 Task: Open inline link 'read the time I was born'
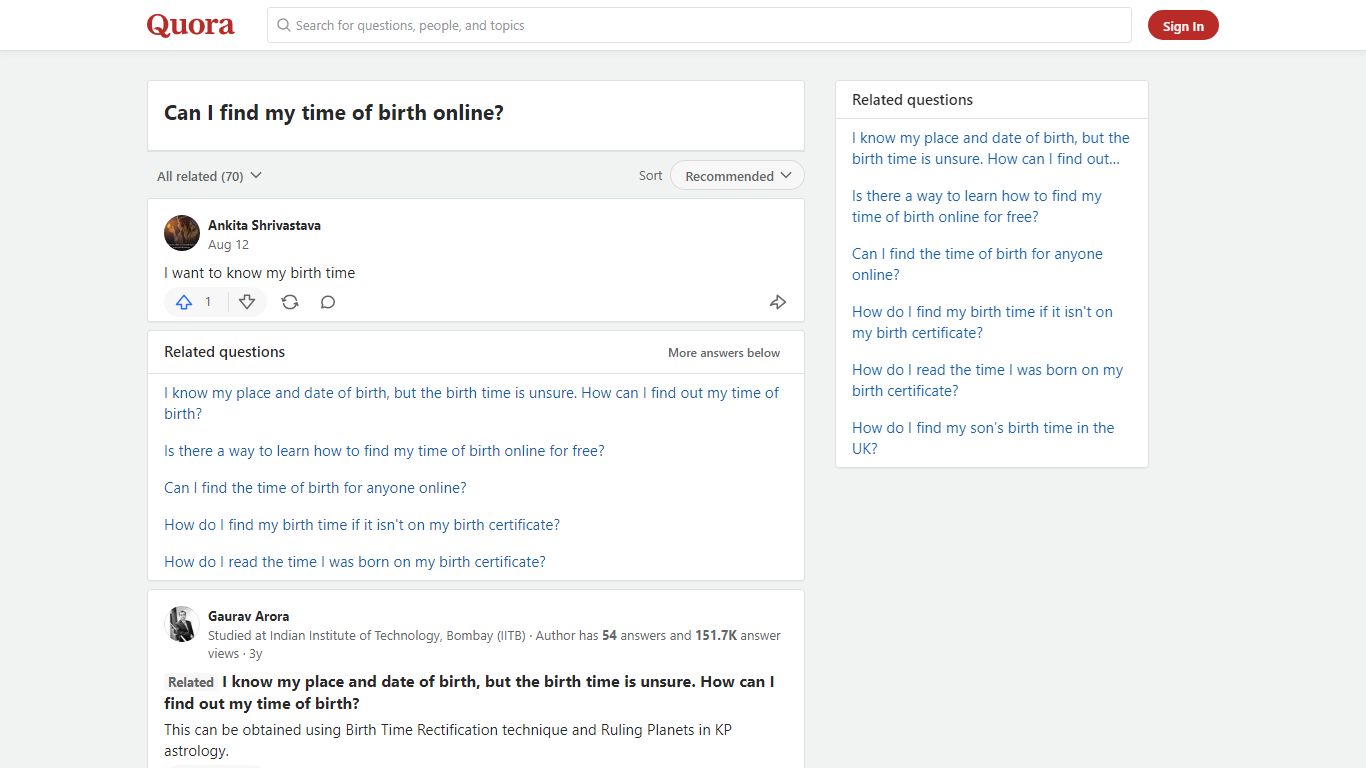tap(355, 562)
